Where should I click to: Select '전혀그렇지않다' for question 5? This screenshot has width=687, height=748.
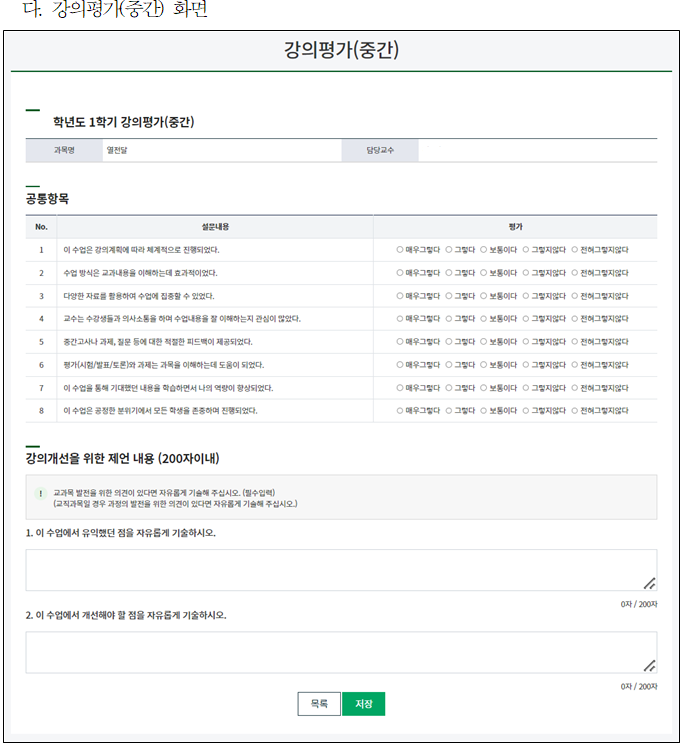point(574,341)
